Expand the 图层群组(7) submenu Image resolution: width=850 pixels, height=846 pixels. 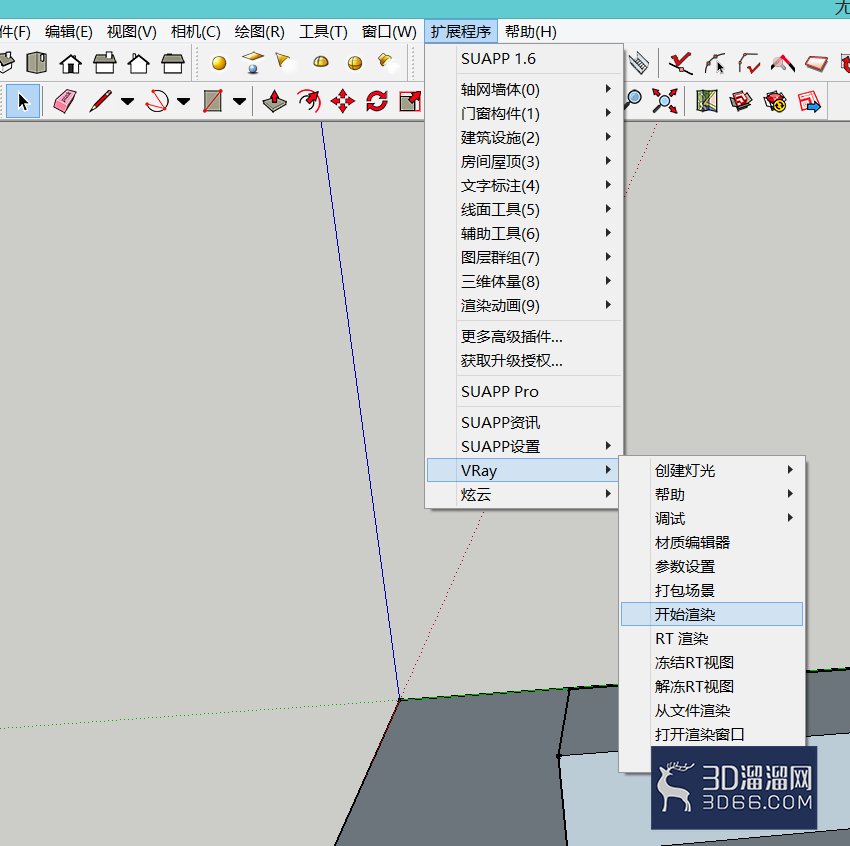click(x=524, y=257)
